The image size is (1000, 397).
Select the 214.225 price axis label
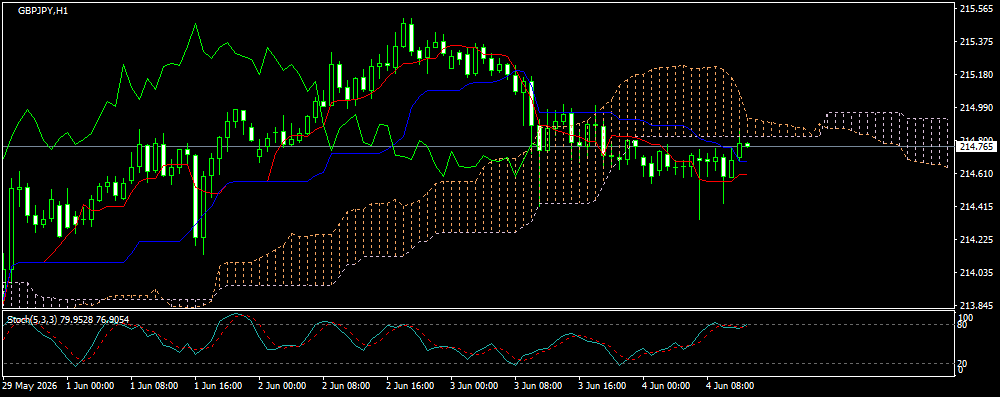click(976, 240)
